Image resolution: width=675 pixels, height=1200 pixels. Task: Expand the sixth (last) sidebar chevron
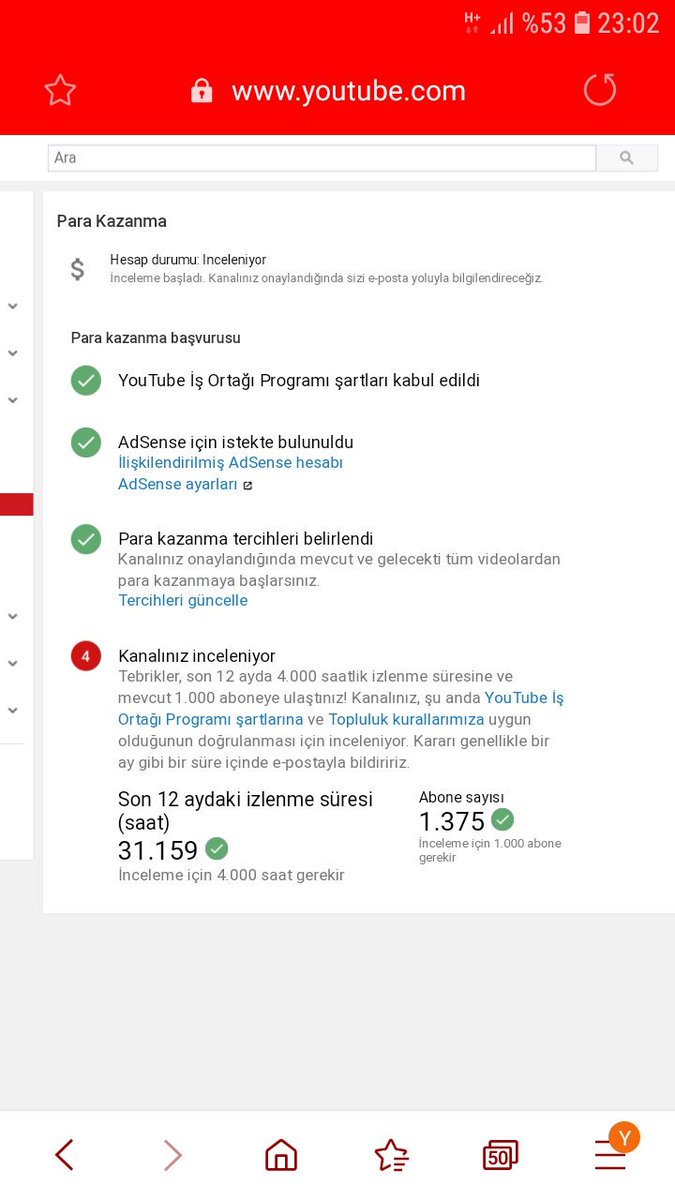click(x=13, y=710)
